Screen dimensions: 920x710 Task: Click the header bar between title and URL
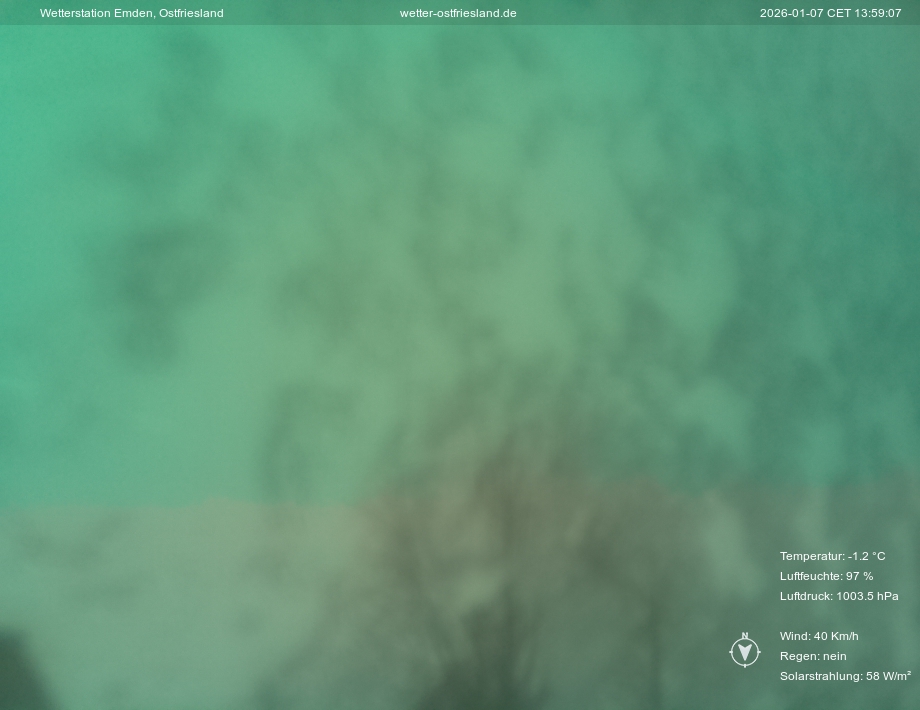[x=310, y=13]
